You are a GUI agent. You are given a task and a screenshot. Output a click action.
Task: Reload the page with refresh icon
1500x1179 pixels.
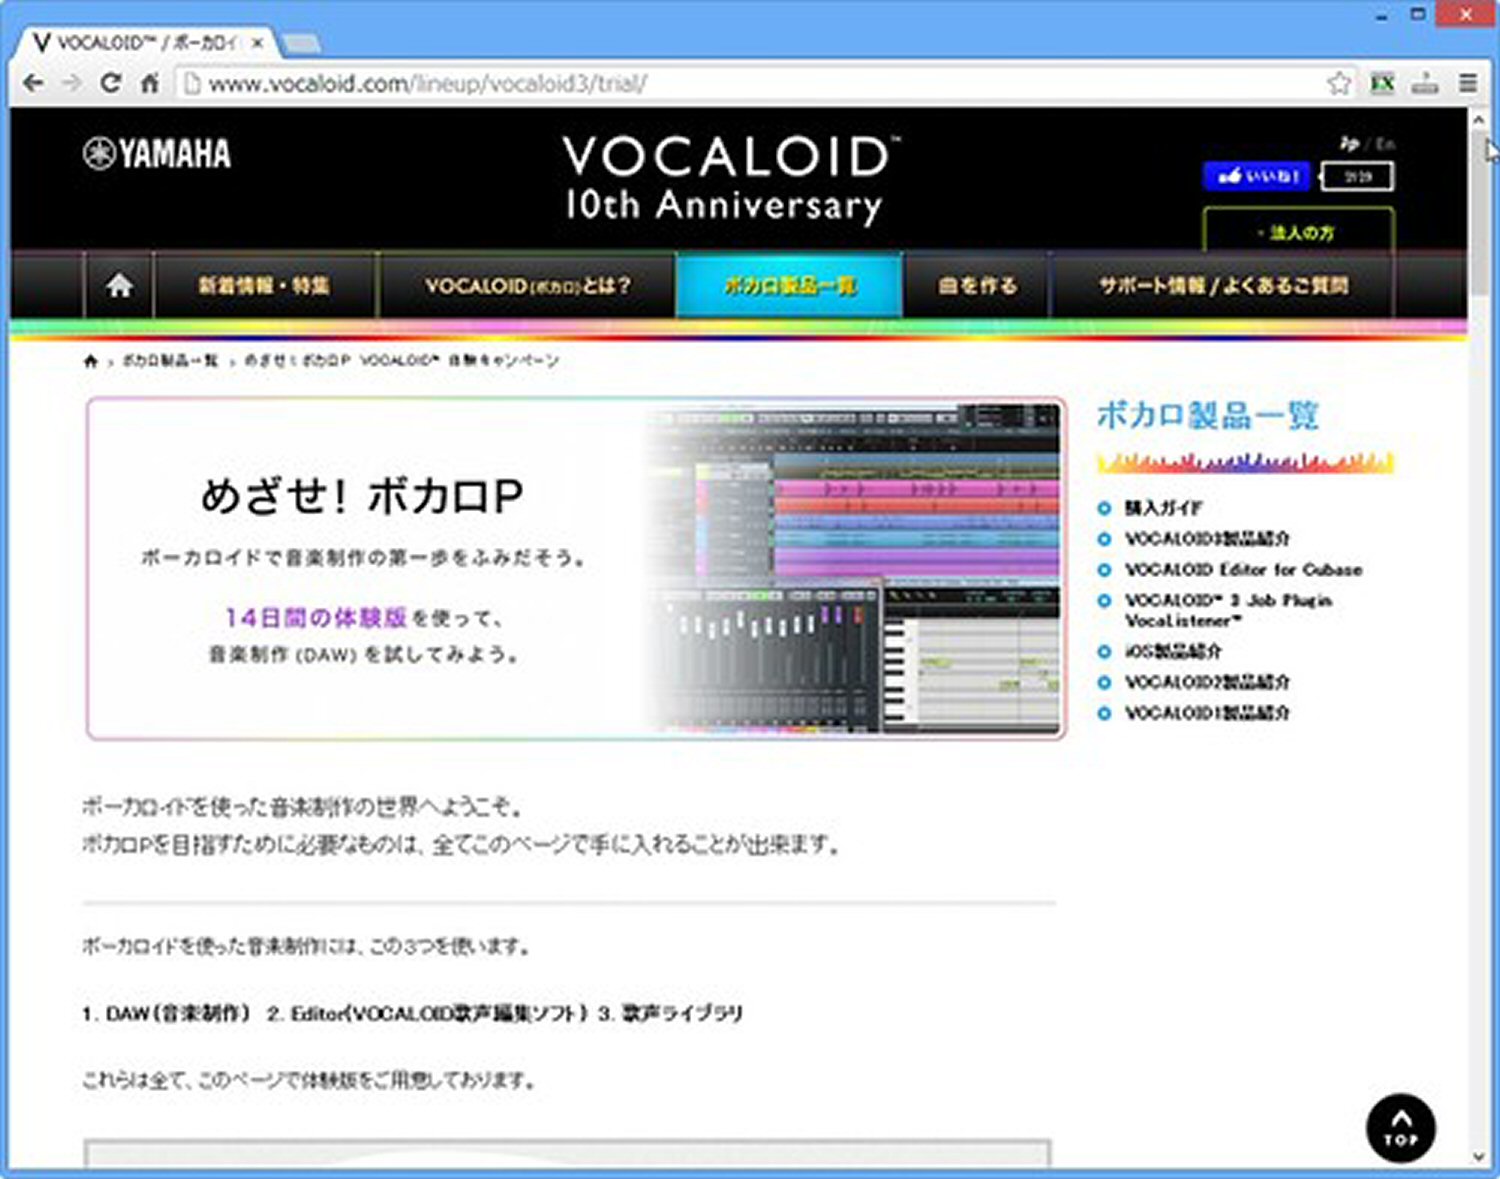pos(111,83)
